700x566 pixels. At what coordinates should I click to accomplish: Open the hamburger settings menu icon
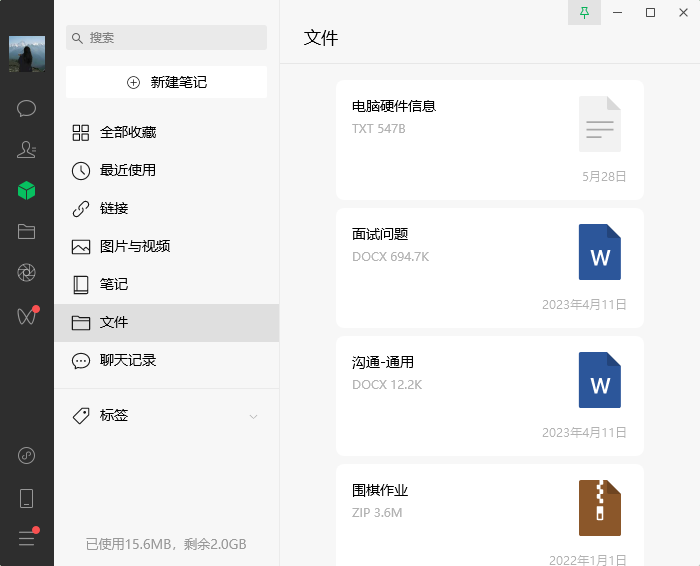[x=28, y=537]
